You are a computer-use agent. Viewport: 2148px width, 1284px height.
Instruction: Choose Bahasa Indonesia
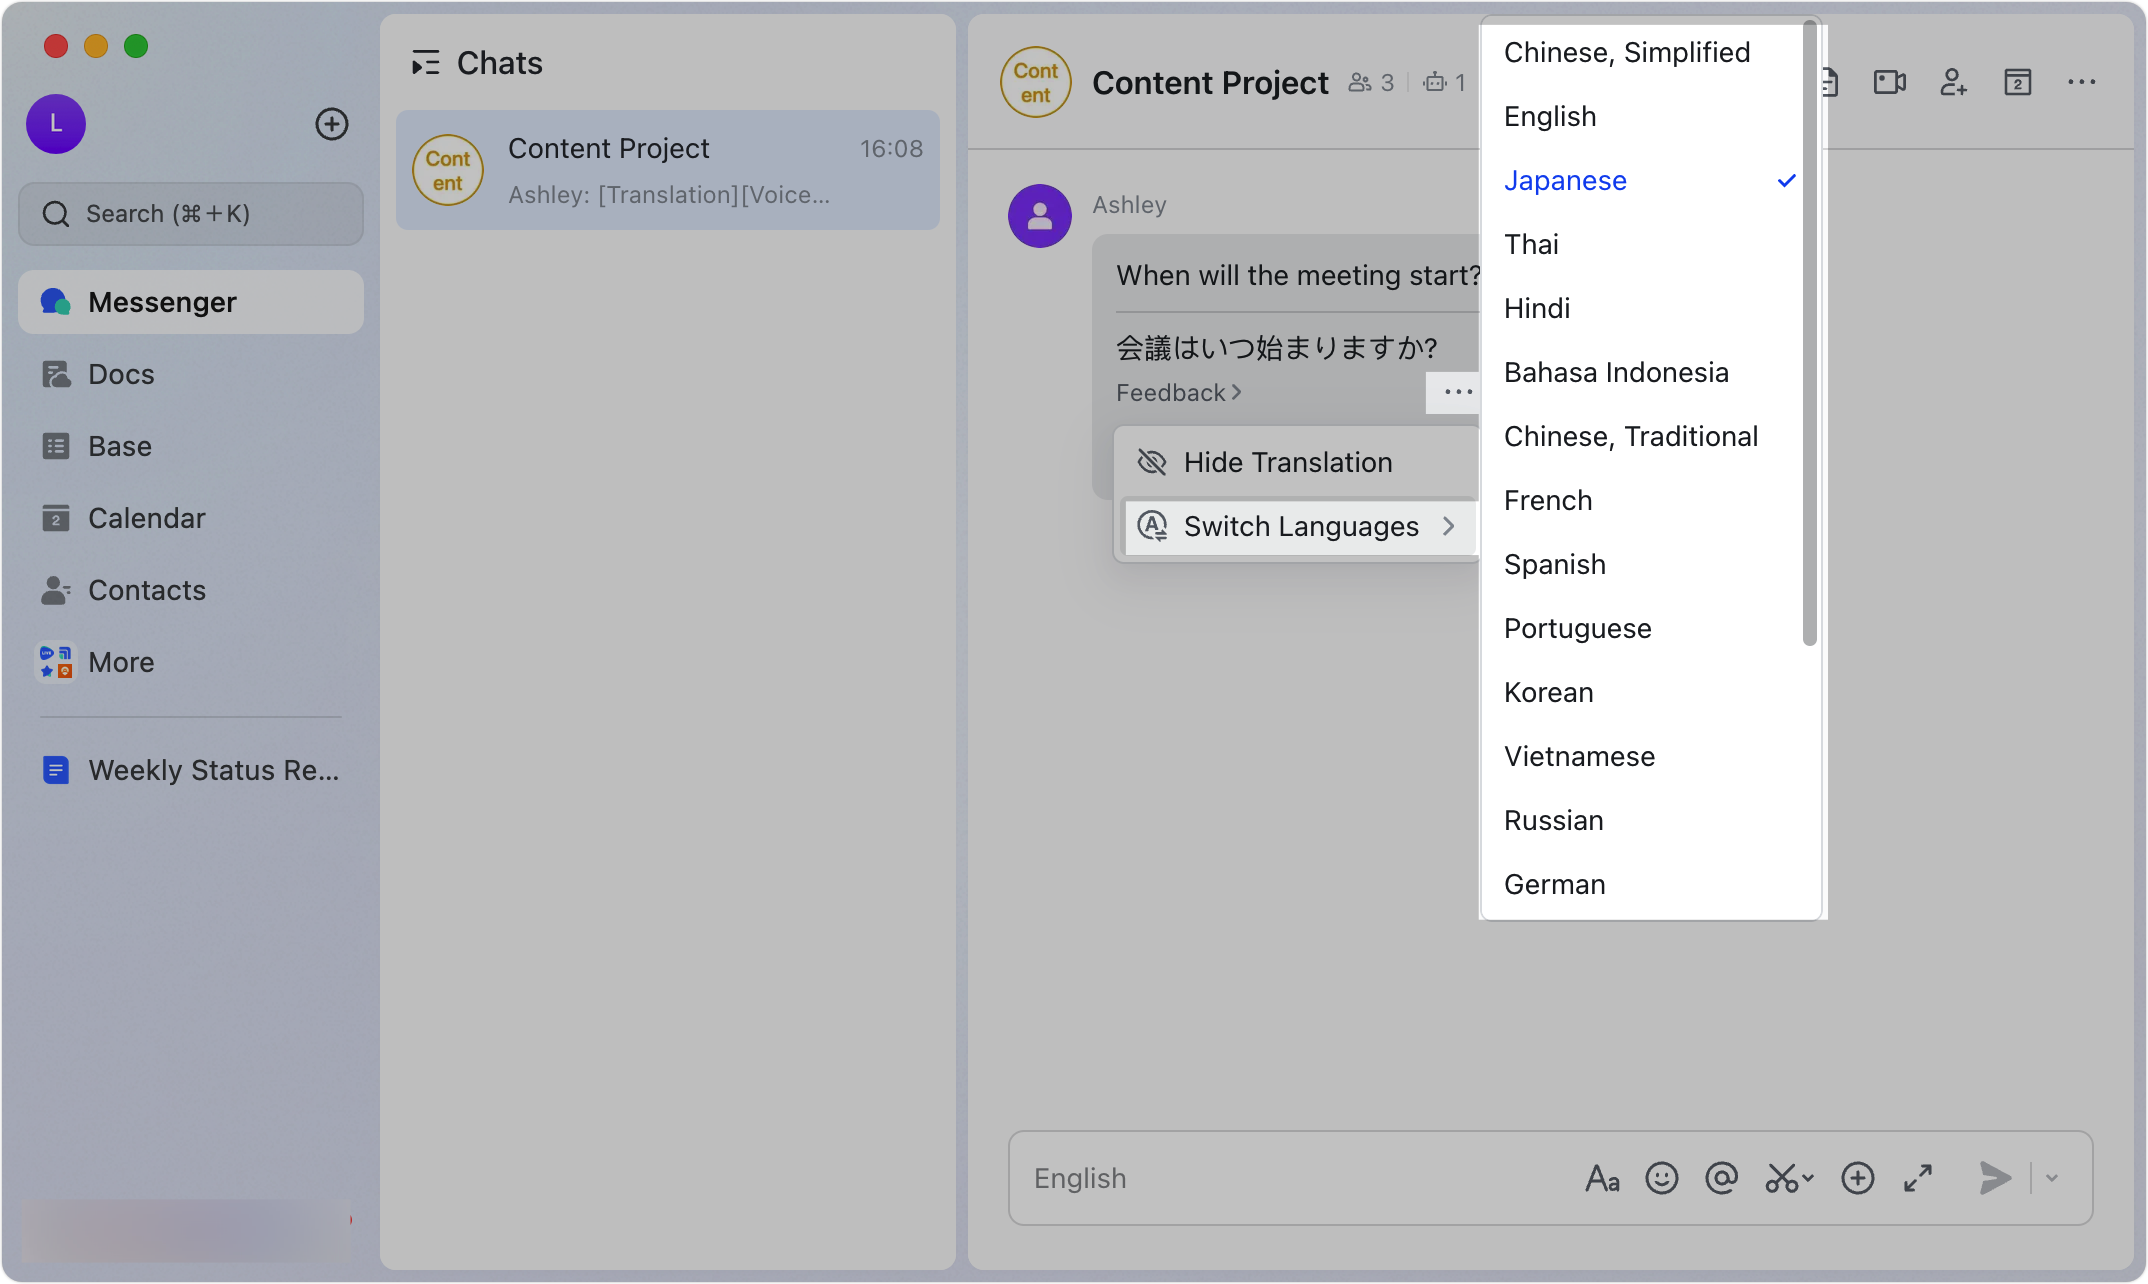[1650, 372]
